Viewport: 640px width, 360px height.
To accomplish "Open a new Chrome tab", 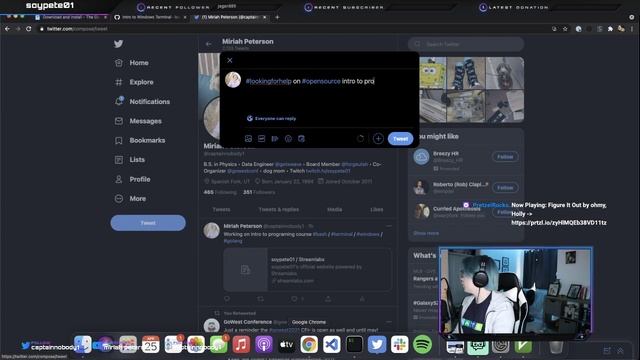I will coord(277,17).
